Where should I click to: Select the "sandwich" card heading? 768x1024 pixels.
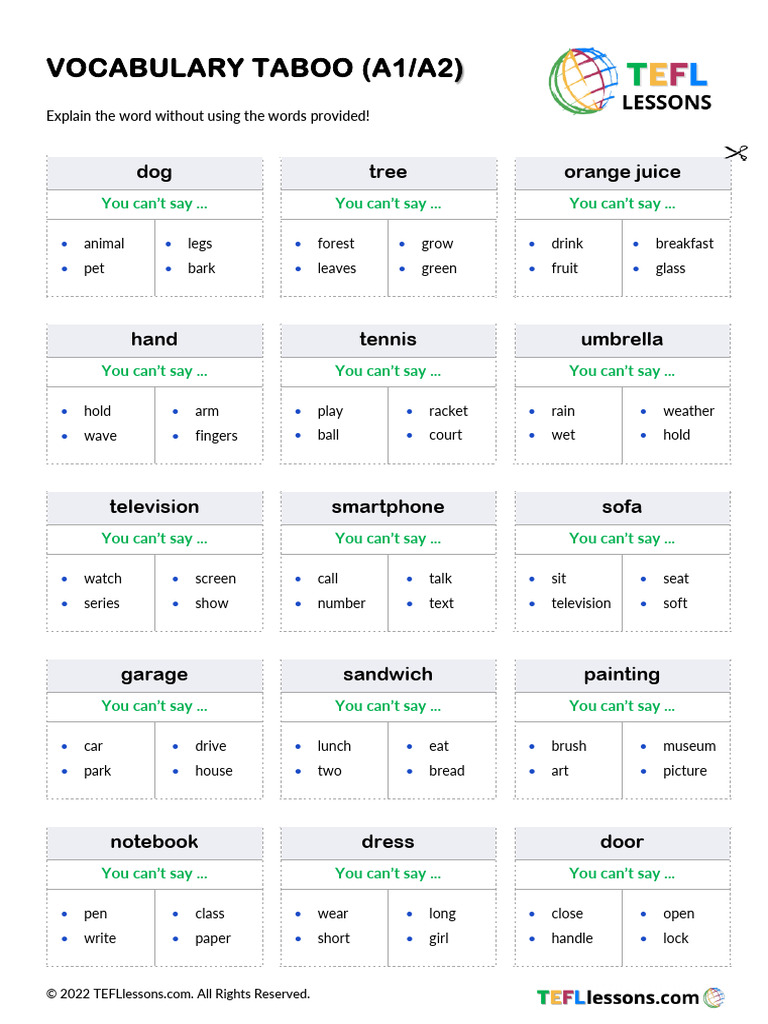388,674
